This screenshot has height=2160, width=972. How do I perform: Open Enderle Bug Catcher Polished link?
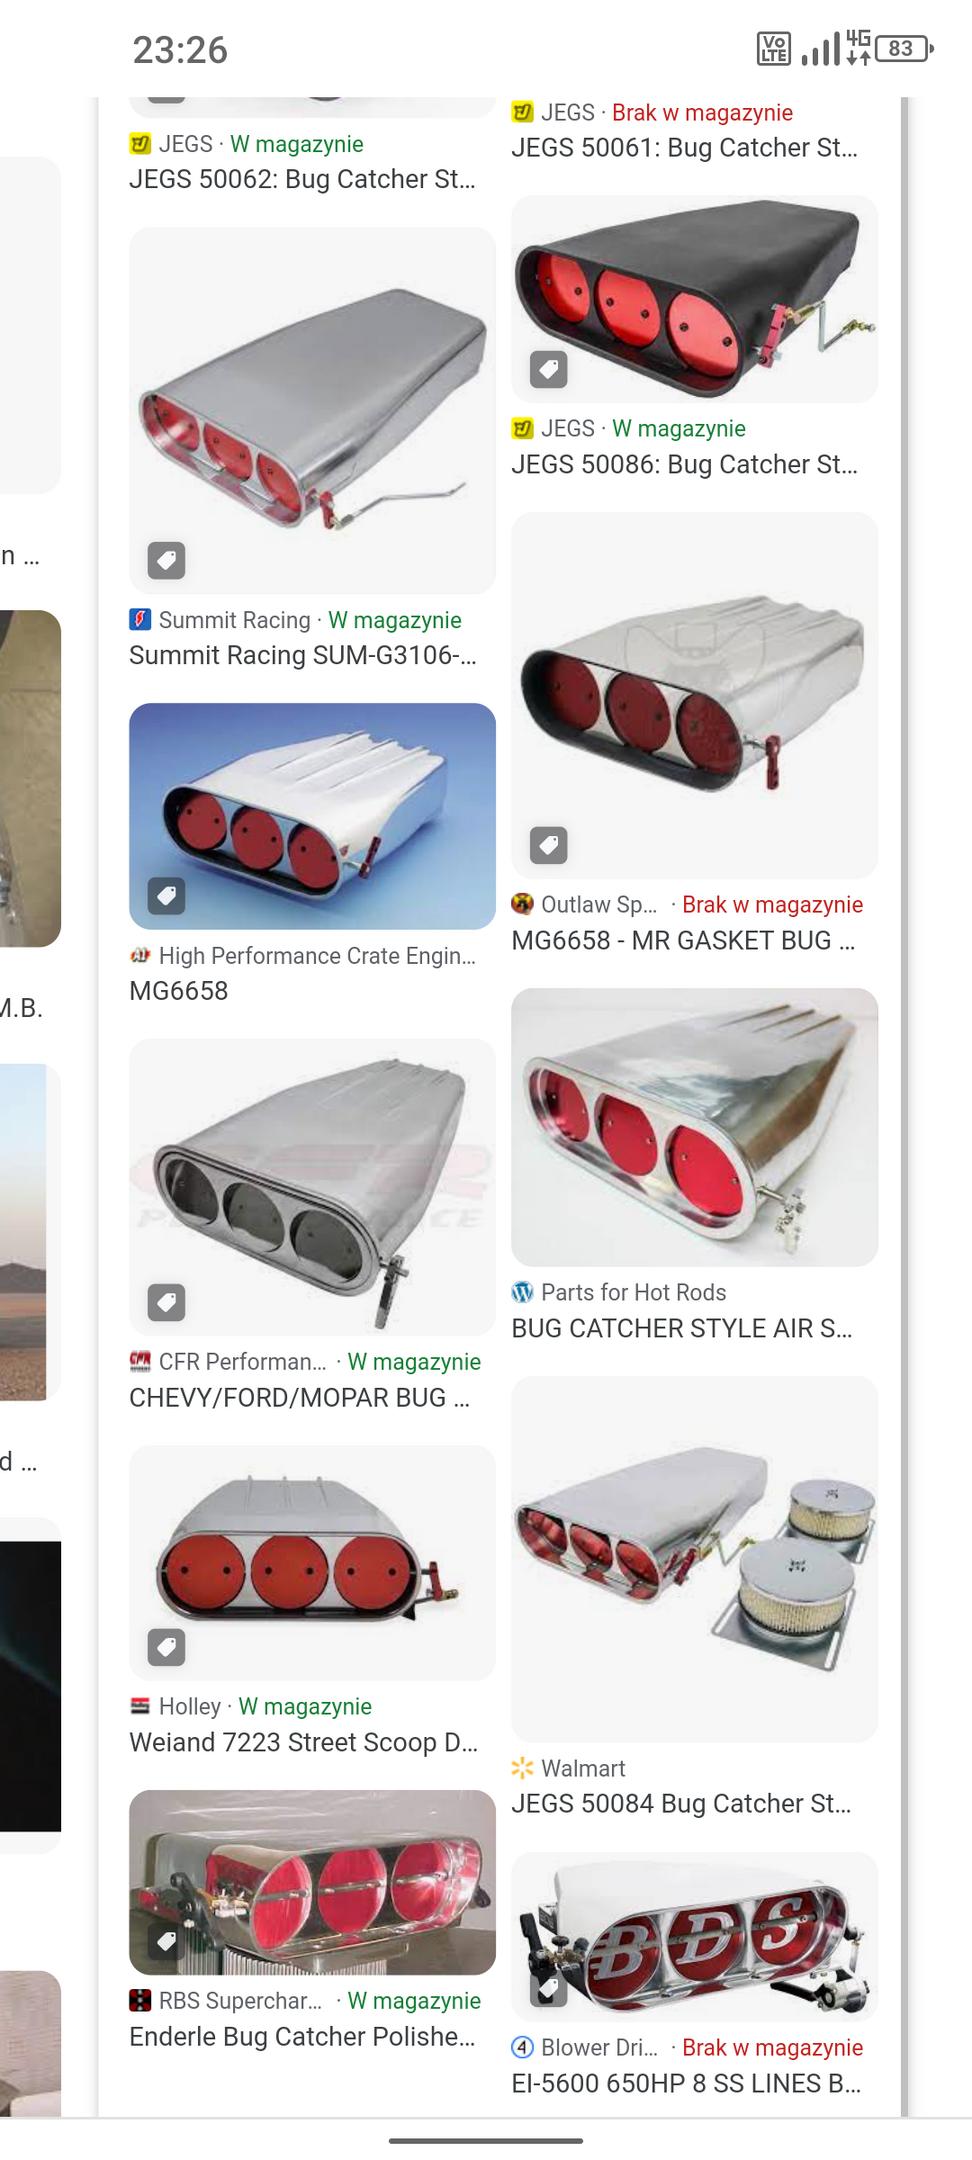(x=302, y=2036)
